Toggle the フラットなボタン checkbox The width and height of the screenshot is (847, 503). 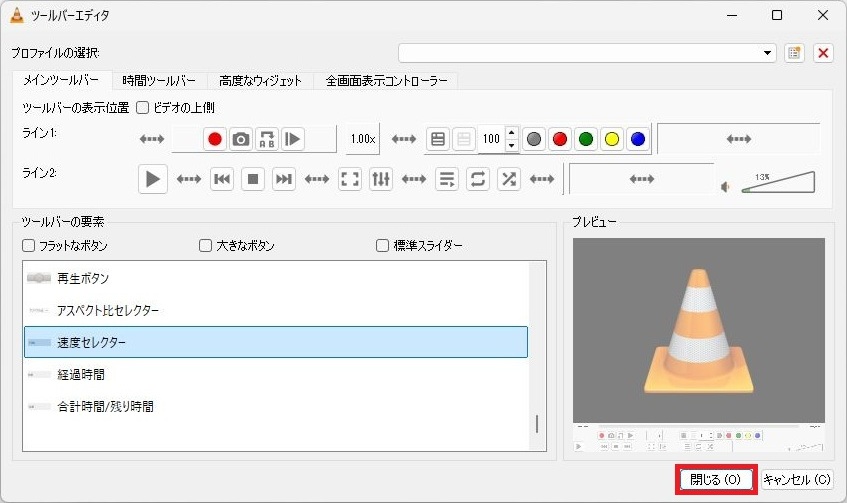29,245
